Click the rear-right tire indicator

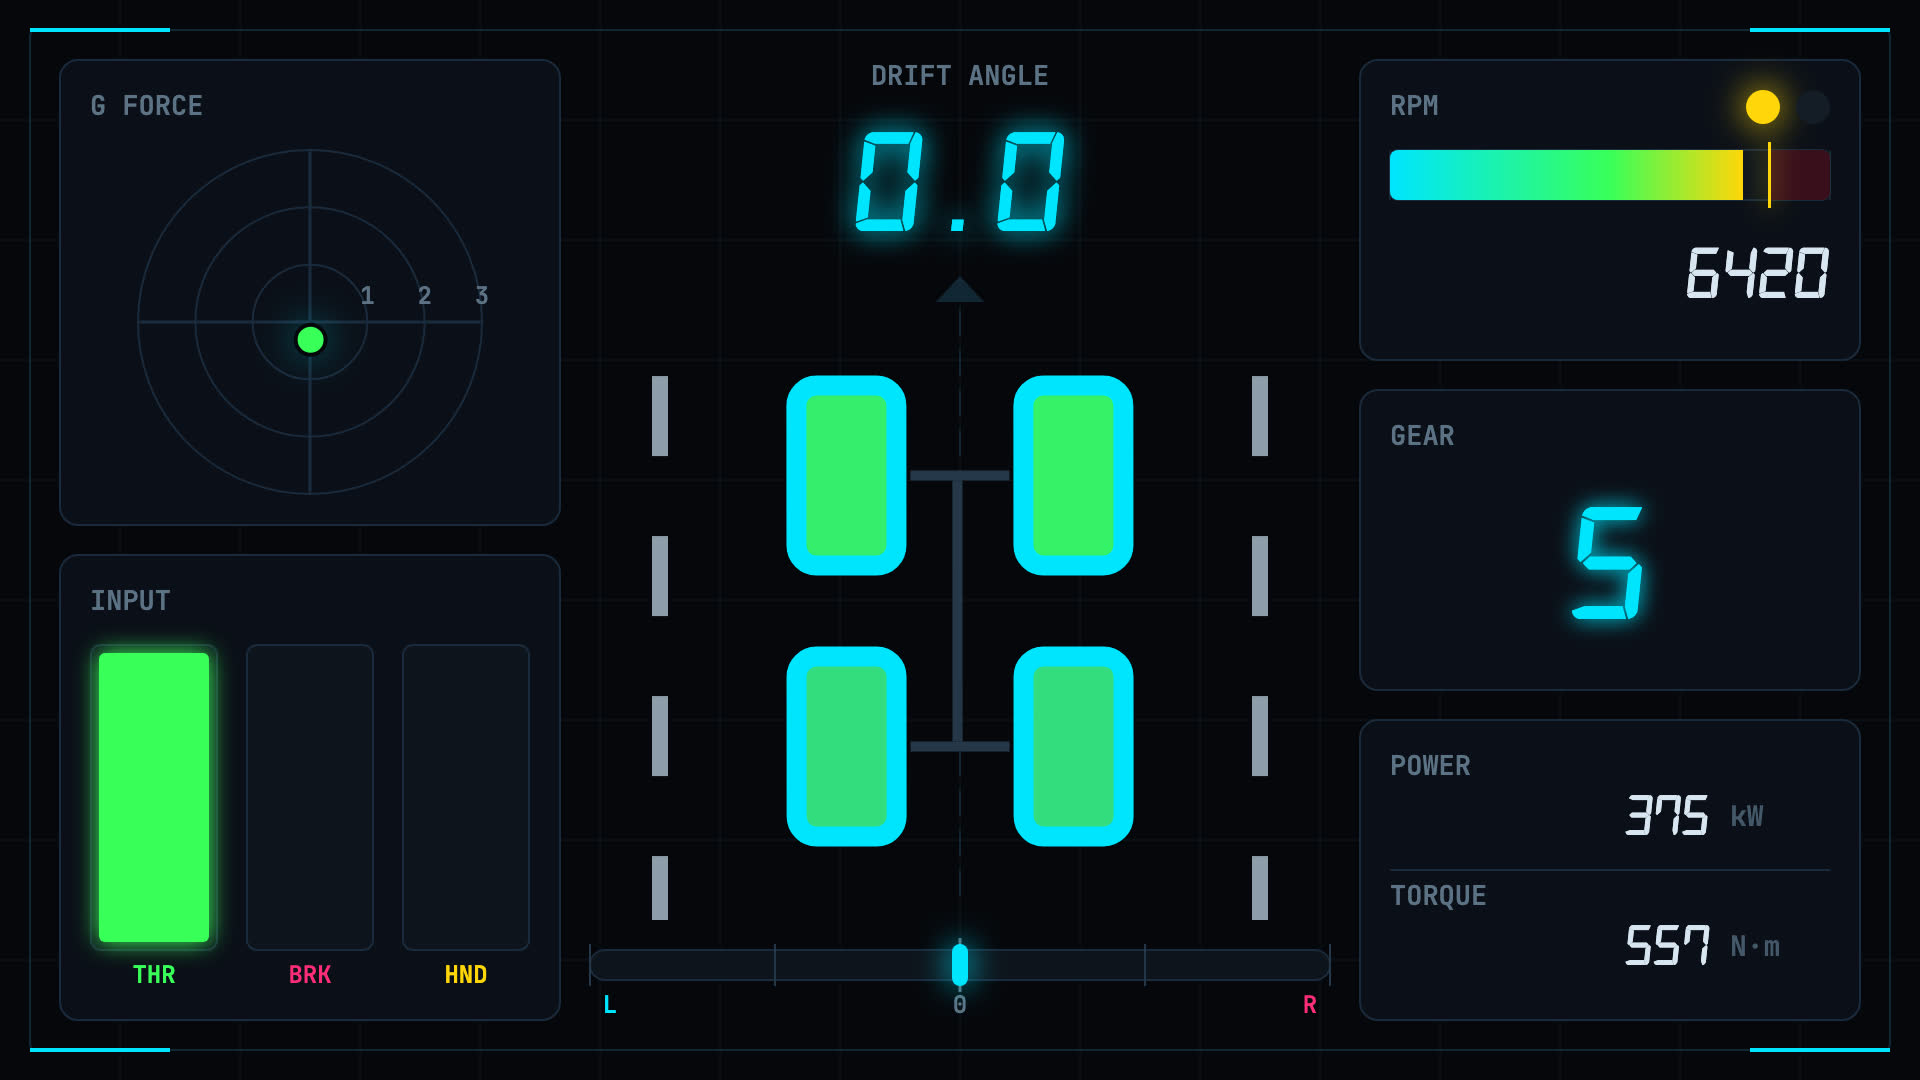click(x=1073, y=746)
